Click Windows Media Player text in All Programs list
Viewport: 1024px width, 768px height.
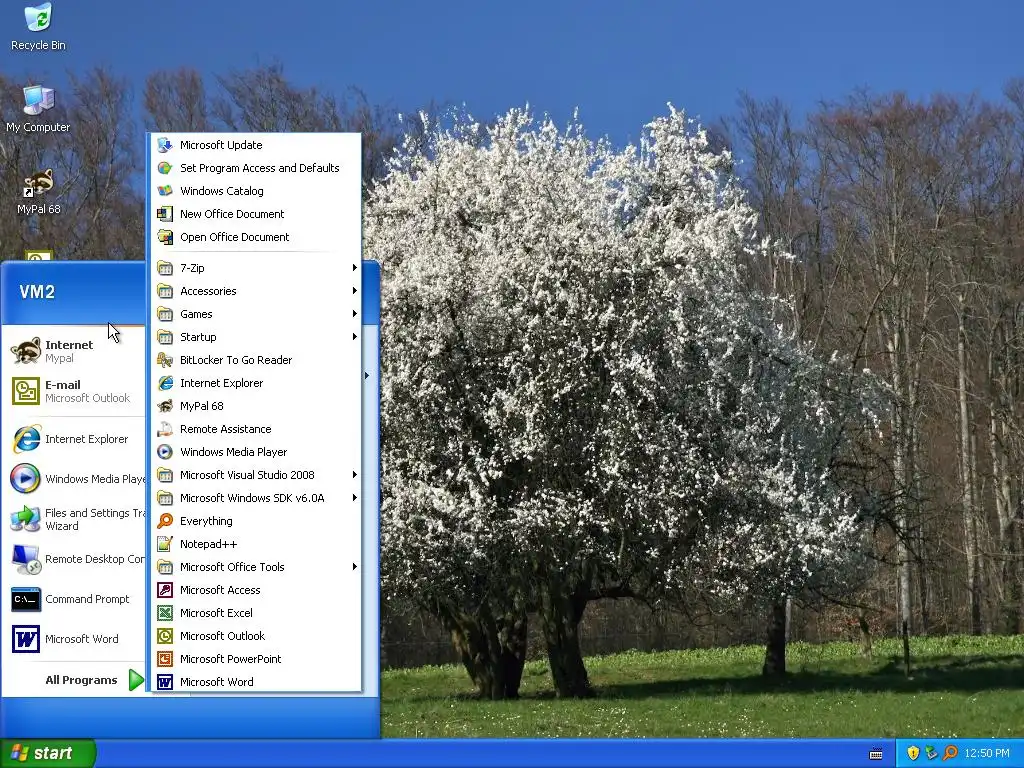(234, 452)
